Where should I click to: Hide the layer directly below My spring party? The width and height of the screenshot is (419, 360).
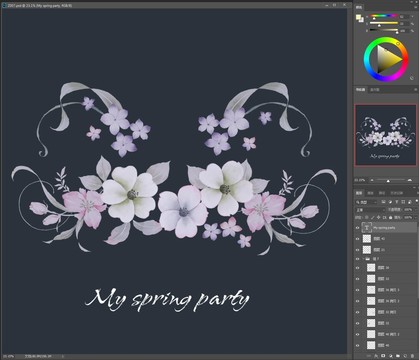coord(358,239)
